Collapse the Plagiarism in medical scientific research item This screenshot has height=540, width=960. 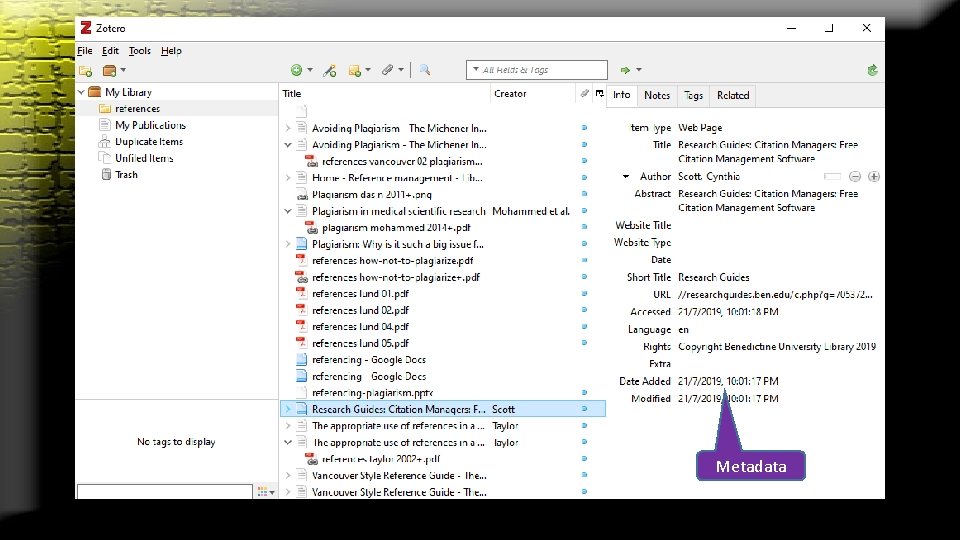point(288,211)
